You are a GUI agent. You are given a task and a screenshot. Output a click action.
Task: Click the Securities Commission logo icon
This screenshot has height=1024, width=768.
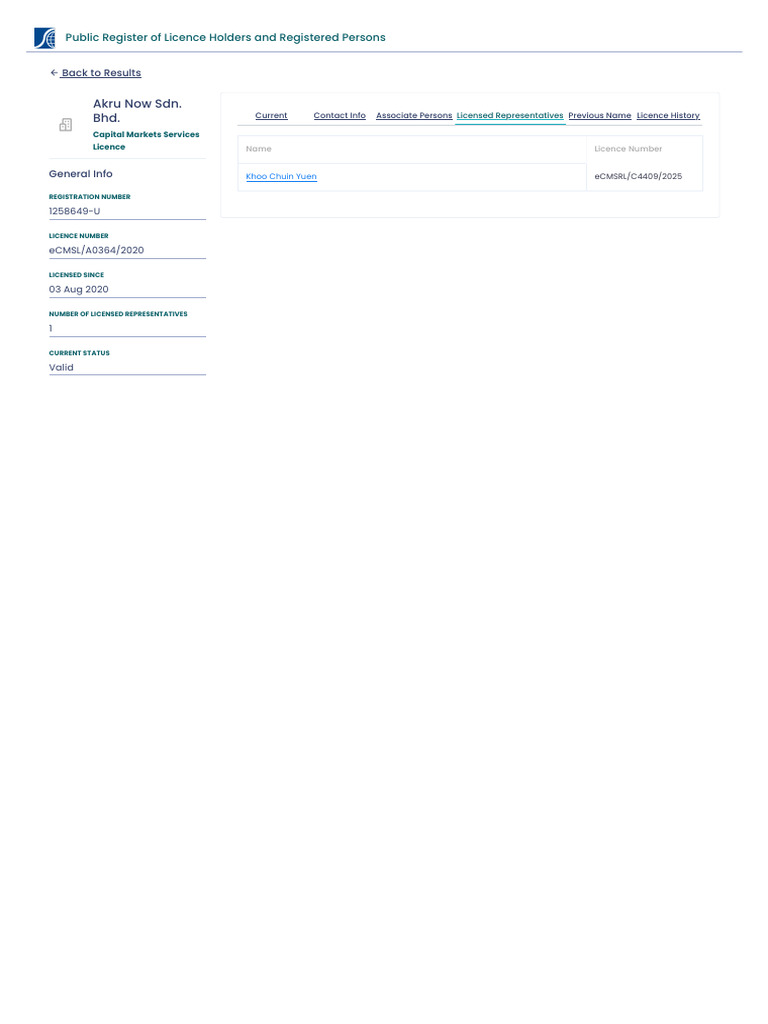point(44,38)
